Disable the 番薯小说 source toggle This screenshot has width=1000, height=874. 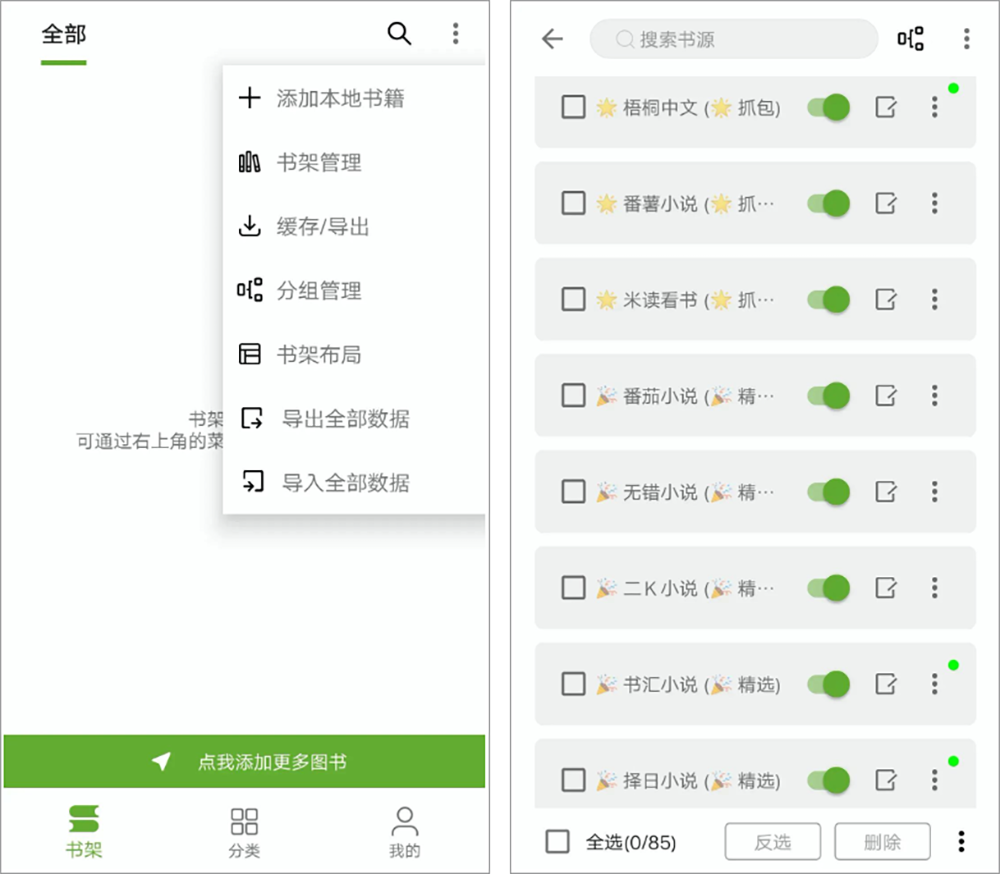[x=827, y=203]
